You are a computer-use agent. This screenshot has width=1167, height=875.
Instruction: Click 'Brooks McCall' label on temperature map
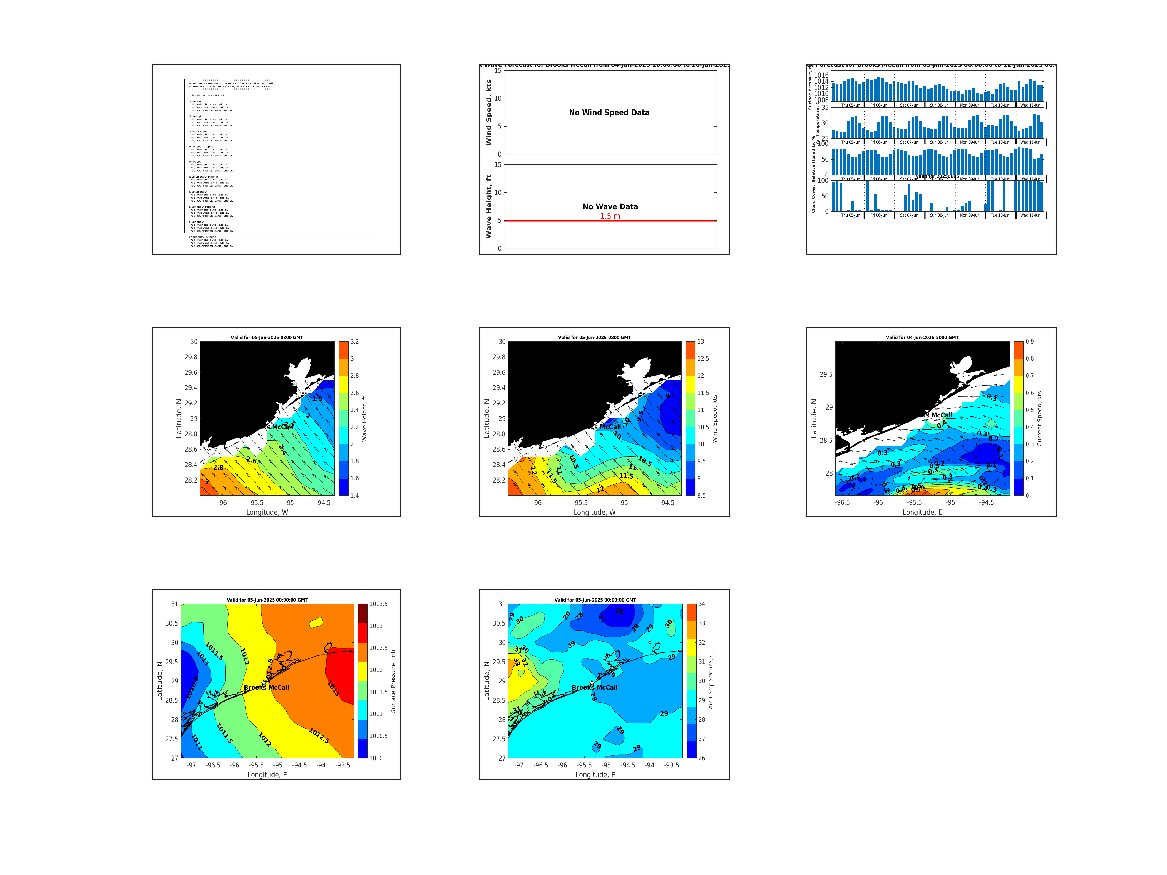594,688
